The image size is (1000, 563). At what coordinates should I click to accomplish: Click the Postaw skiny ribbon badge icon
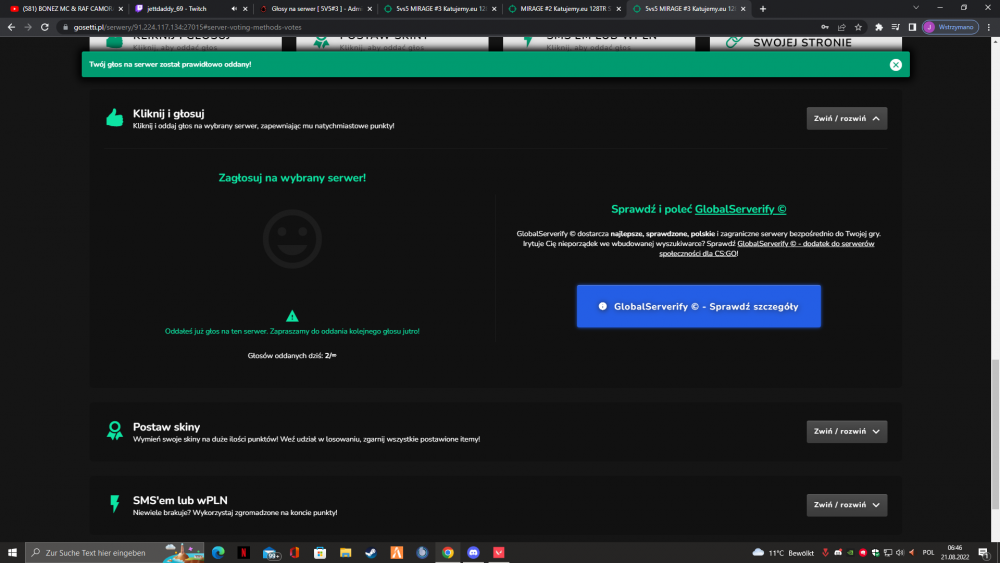(x=115, y=430)
